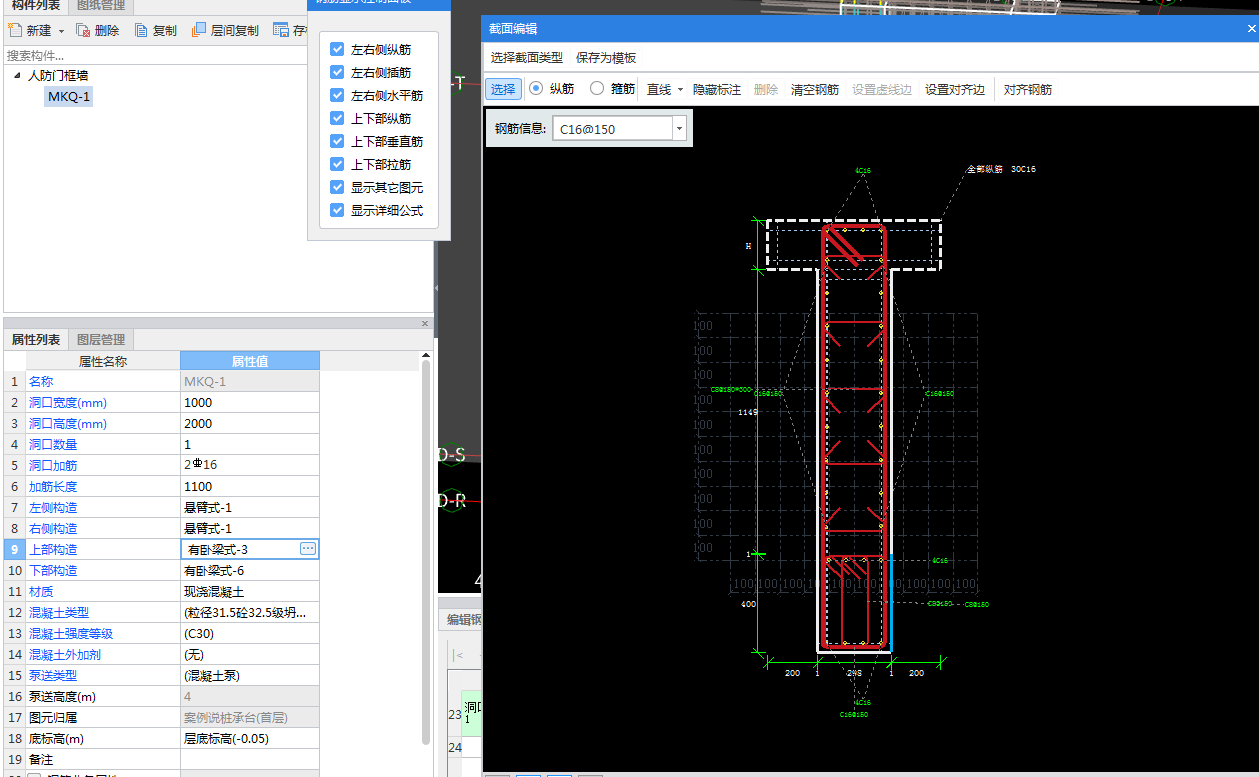This screenshot has width=1259, height=777.
Task: Click the 底标高 value 层底标高(-0.05)
Action: [250, 738]
